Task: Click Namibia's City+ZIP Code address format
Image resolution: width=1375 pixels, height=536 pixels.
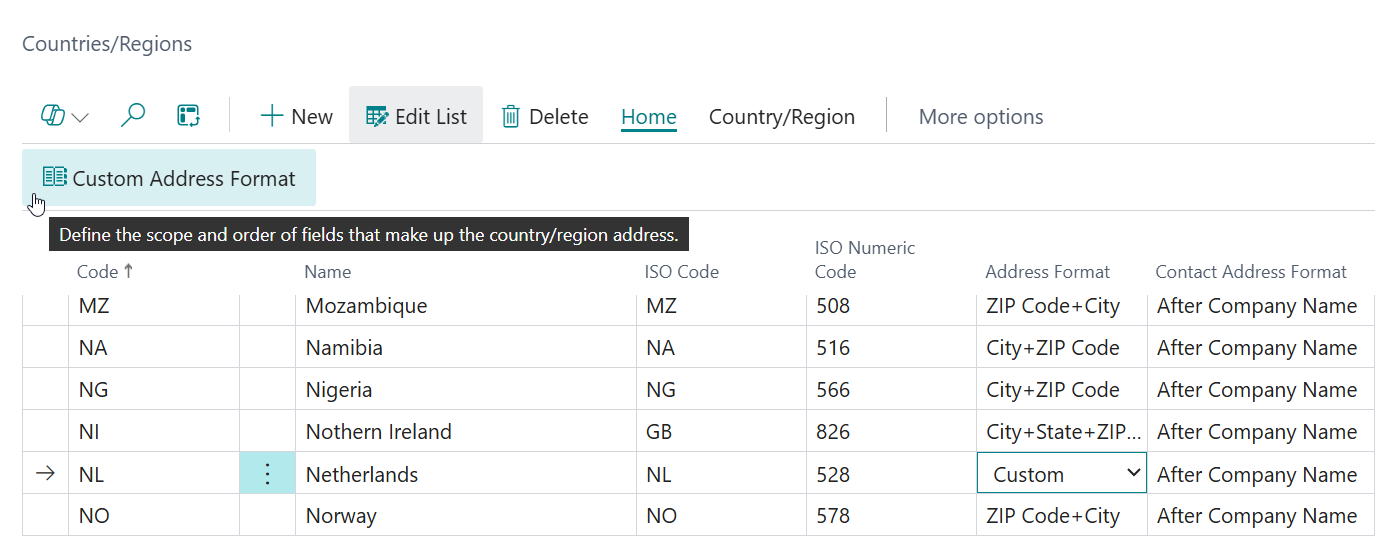Action: click(x=1052, y=348)
